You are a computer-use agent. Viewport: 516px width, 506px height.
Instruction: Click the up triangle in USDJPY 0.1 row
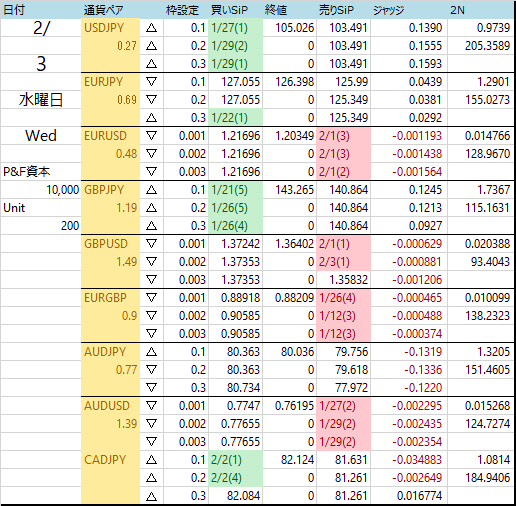(151, 28)
